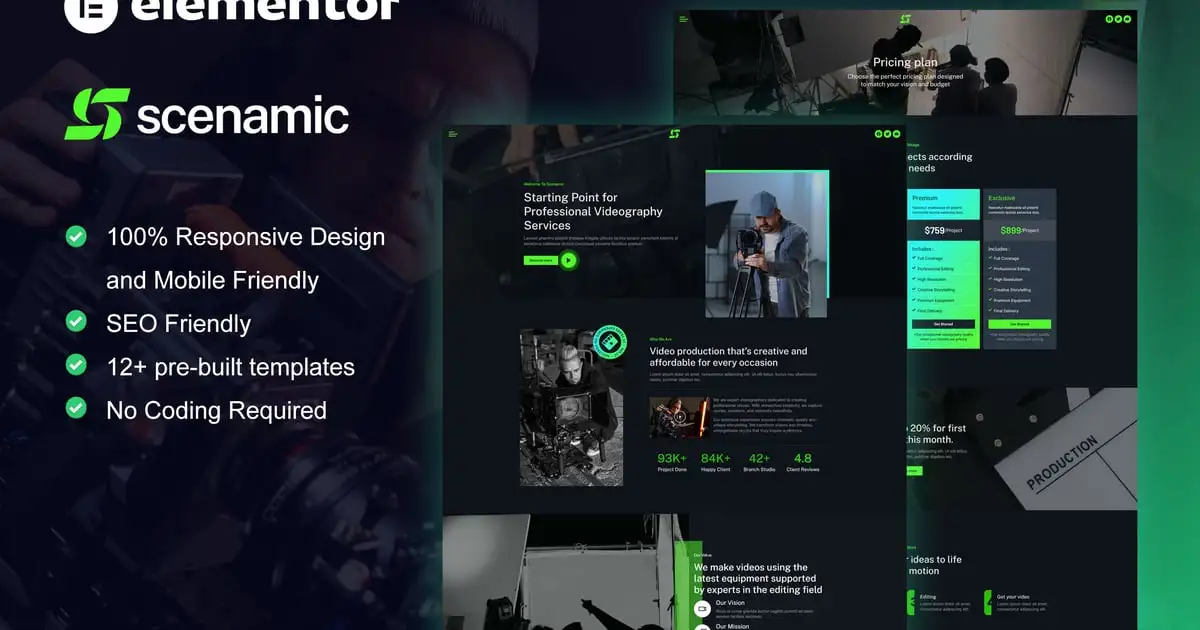Image resolution: width=1200 pixels, height=630 pixels.
Task: Click the Premium plan title
Action: (x=925, y=198)
